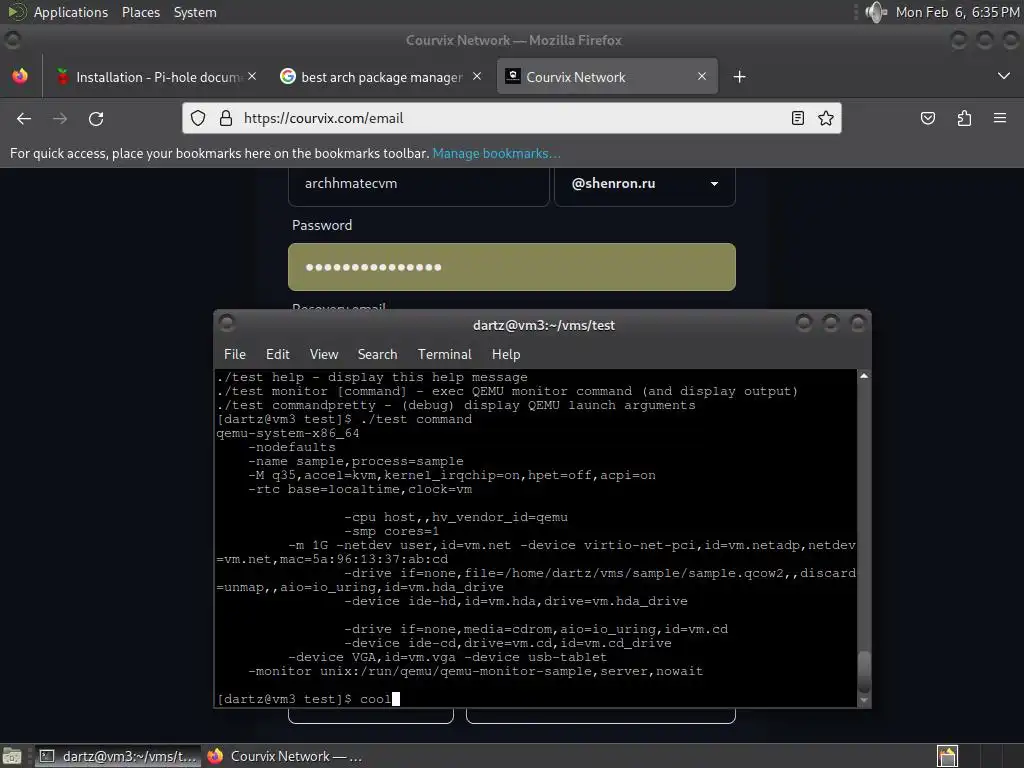This screenshot has height=768, width=1024.
Task: Click the show desktop icon in bottom panel
Action: click(12, 756)
